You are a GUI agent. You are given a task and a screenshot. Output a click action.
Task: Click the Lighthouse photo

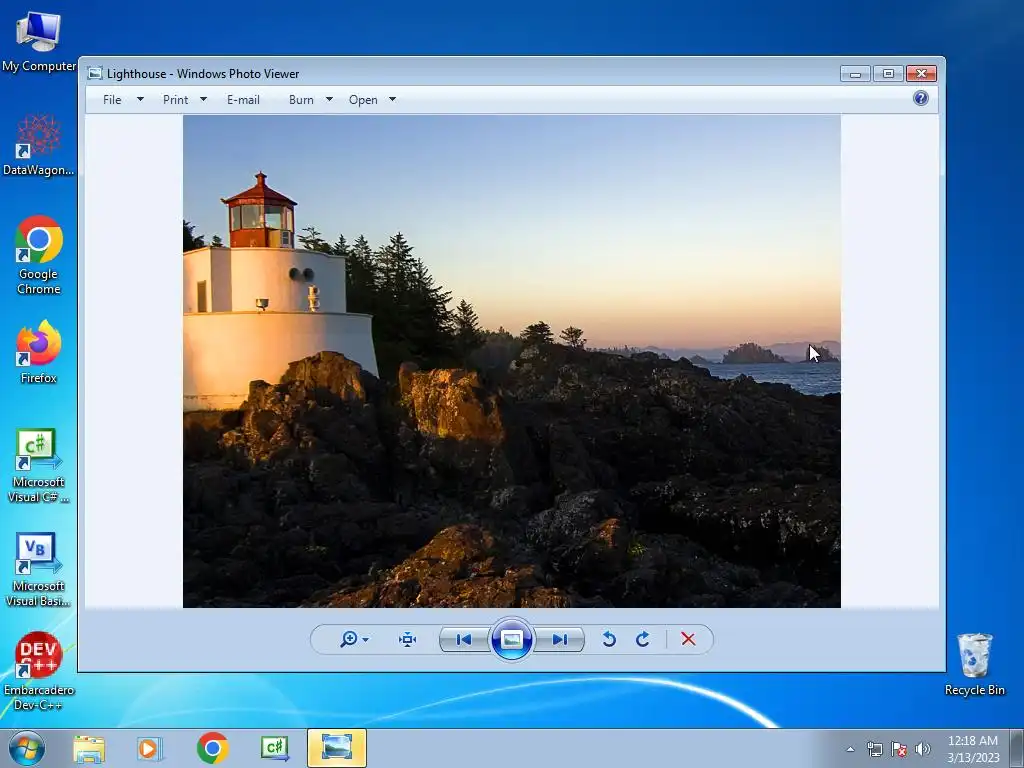(511, 361)
